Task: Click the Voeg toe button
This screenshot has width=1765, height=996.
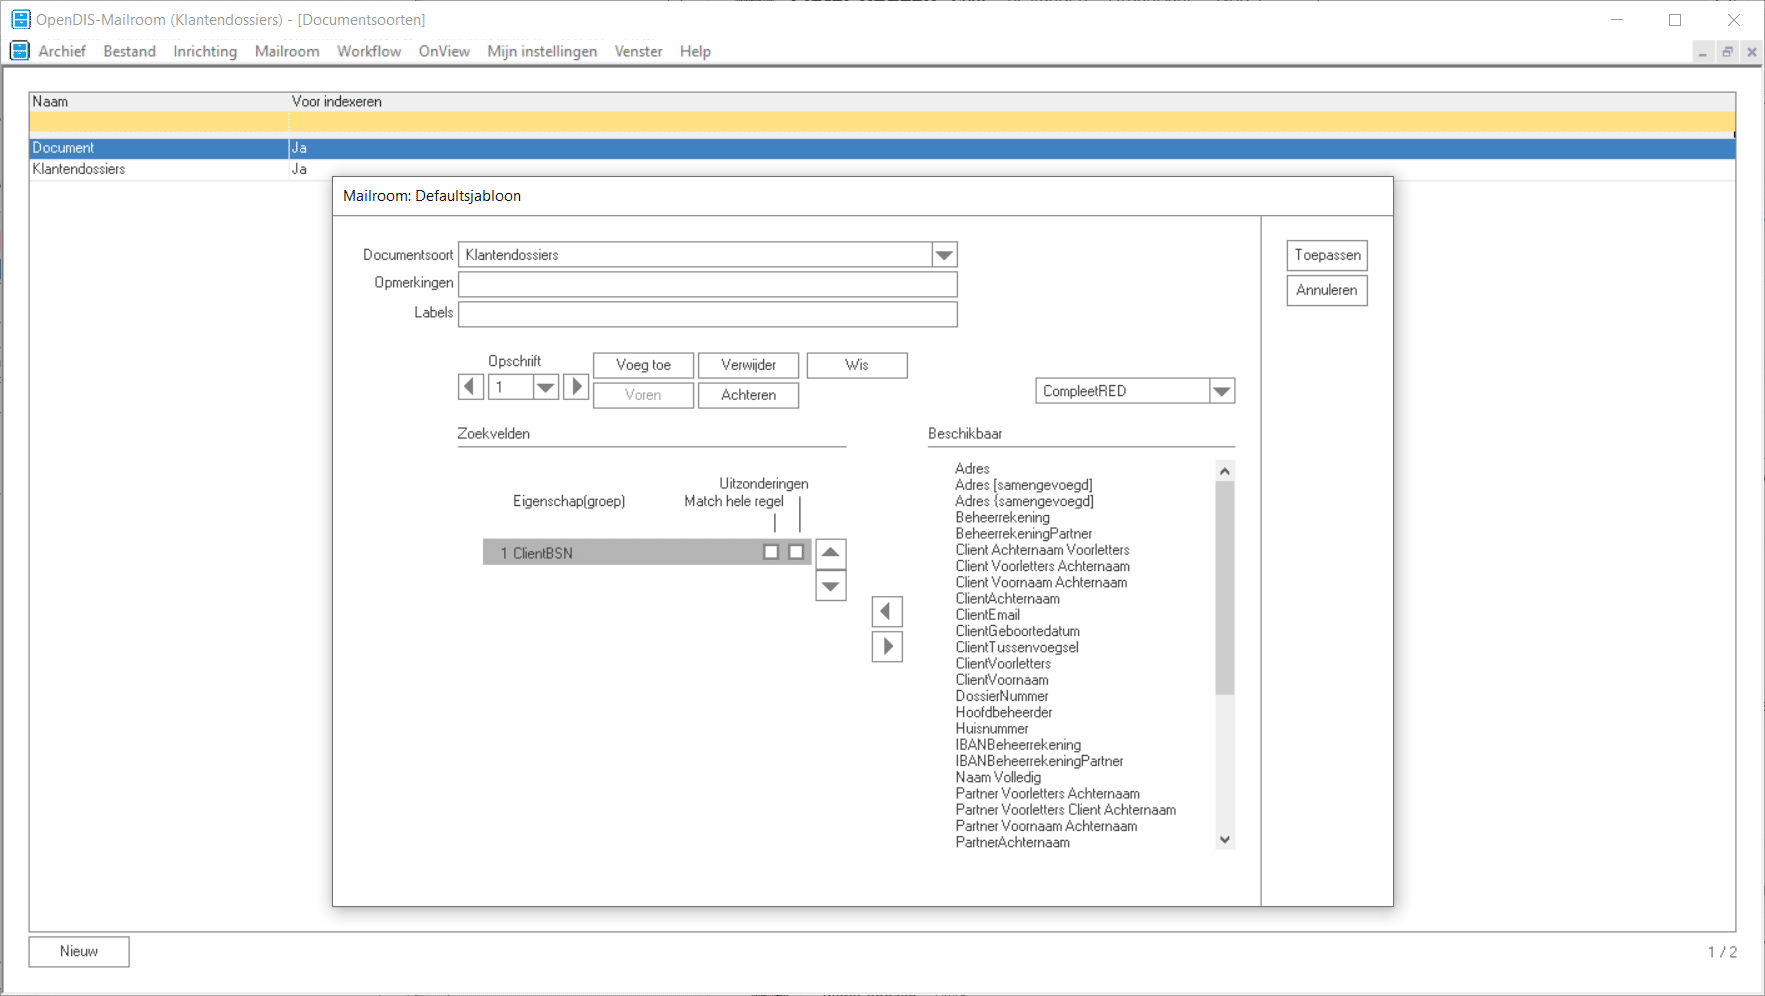Action: coord(643,365)
